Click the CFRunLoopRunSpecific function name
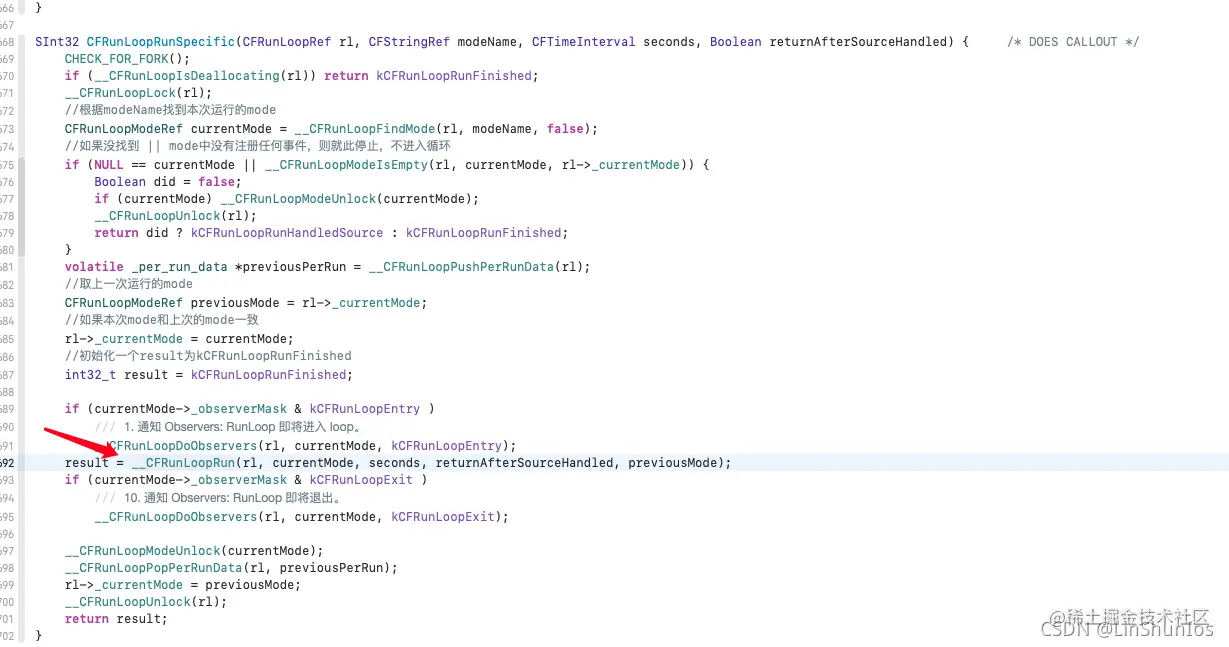Screen dimensions: 1229x647 [x=160, y=42]
